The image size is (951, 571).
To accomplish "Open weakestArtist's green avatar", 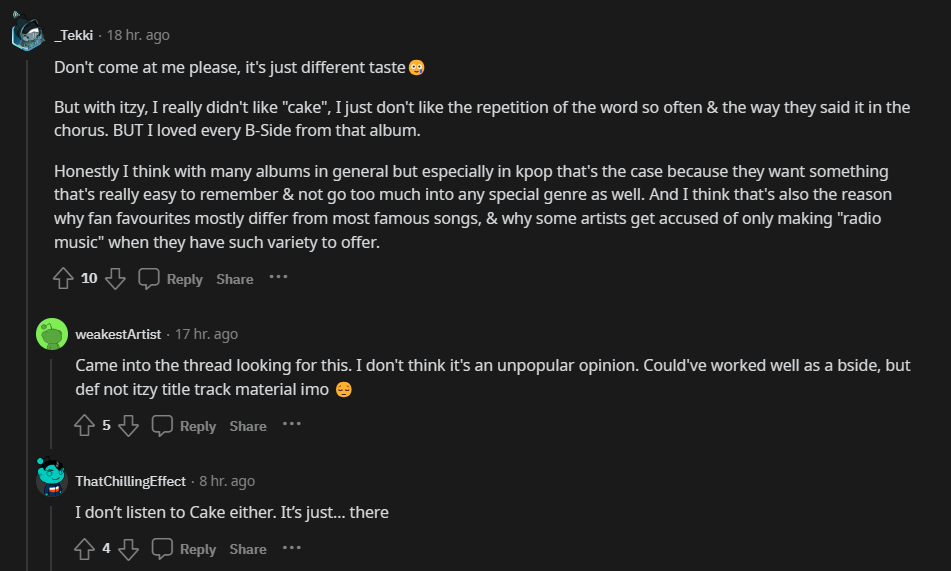I will [51, 334].
